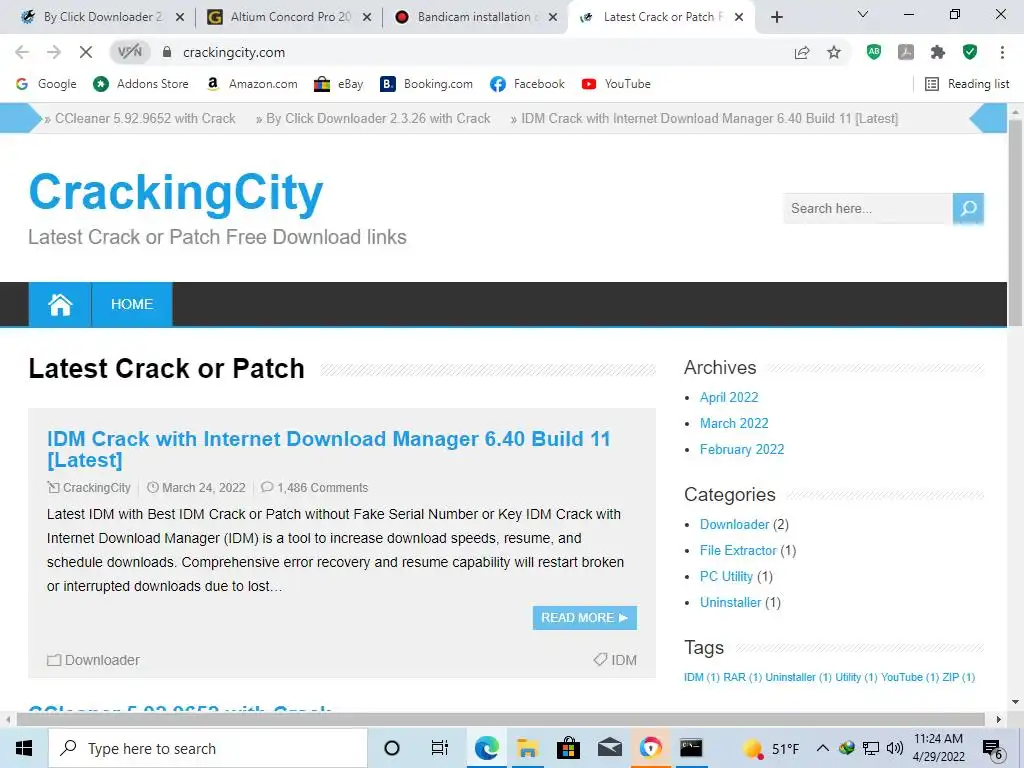Open the tab search chevron
The height and width of the screenshot is (768, 1024).
(863, 14)
